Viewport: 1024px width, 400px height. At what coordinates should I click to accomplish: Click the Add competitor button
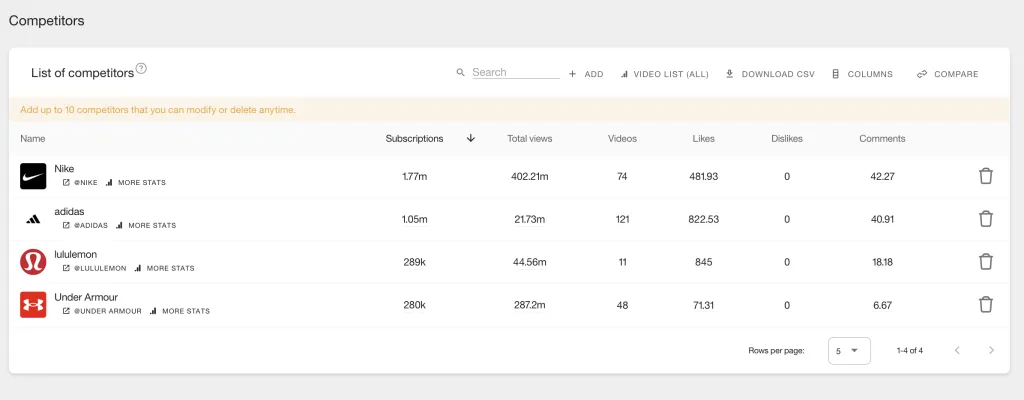pos(586,74)
